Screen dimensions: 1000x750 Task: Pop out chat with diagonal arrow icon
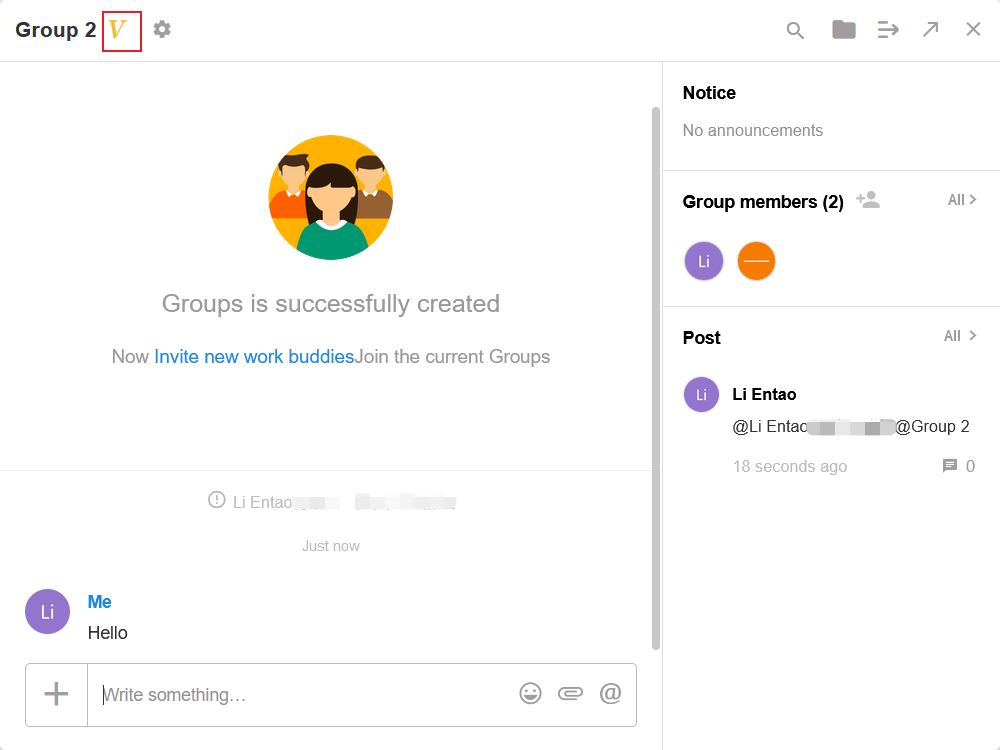pyautogui.click(x=930, y=29)
